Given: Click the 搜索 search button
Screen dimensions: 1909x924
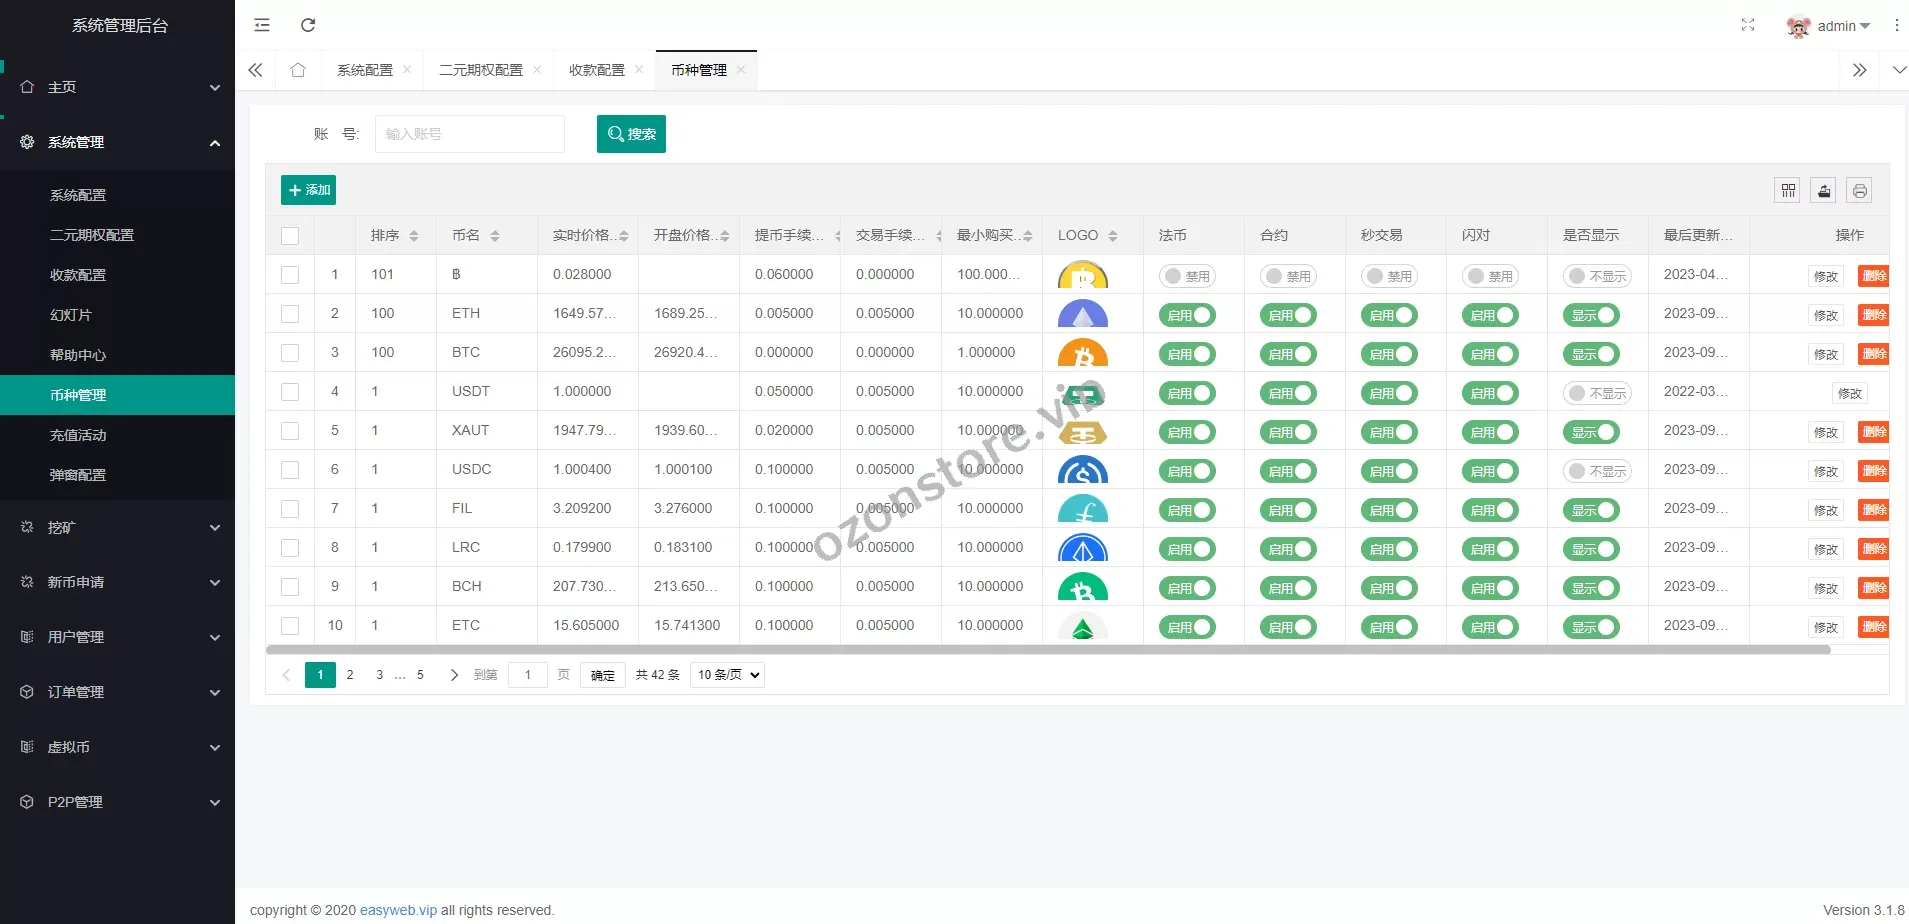Looking at the screenshot, I should [631, 134].
